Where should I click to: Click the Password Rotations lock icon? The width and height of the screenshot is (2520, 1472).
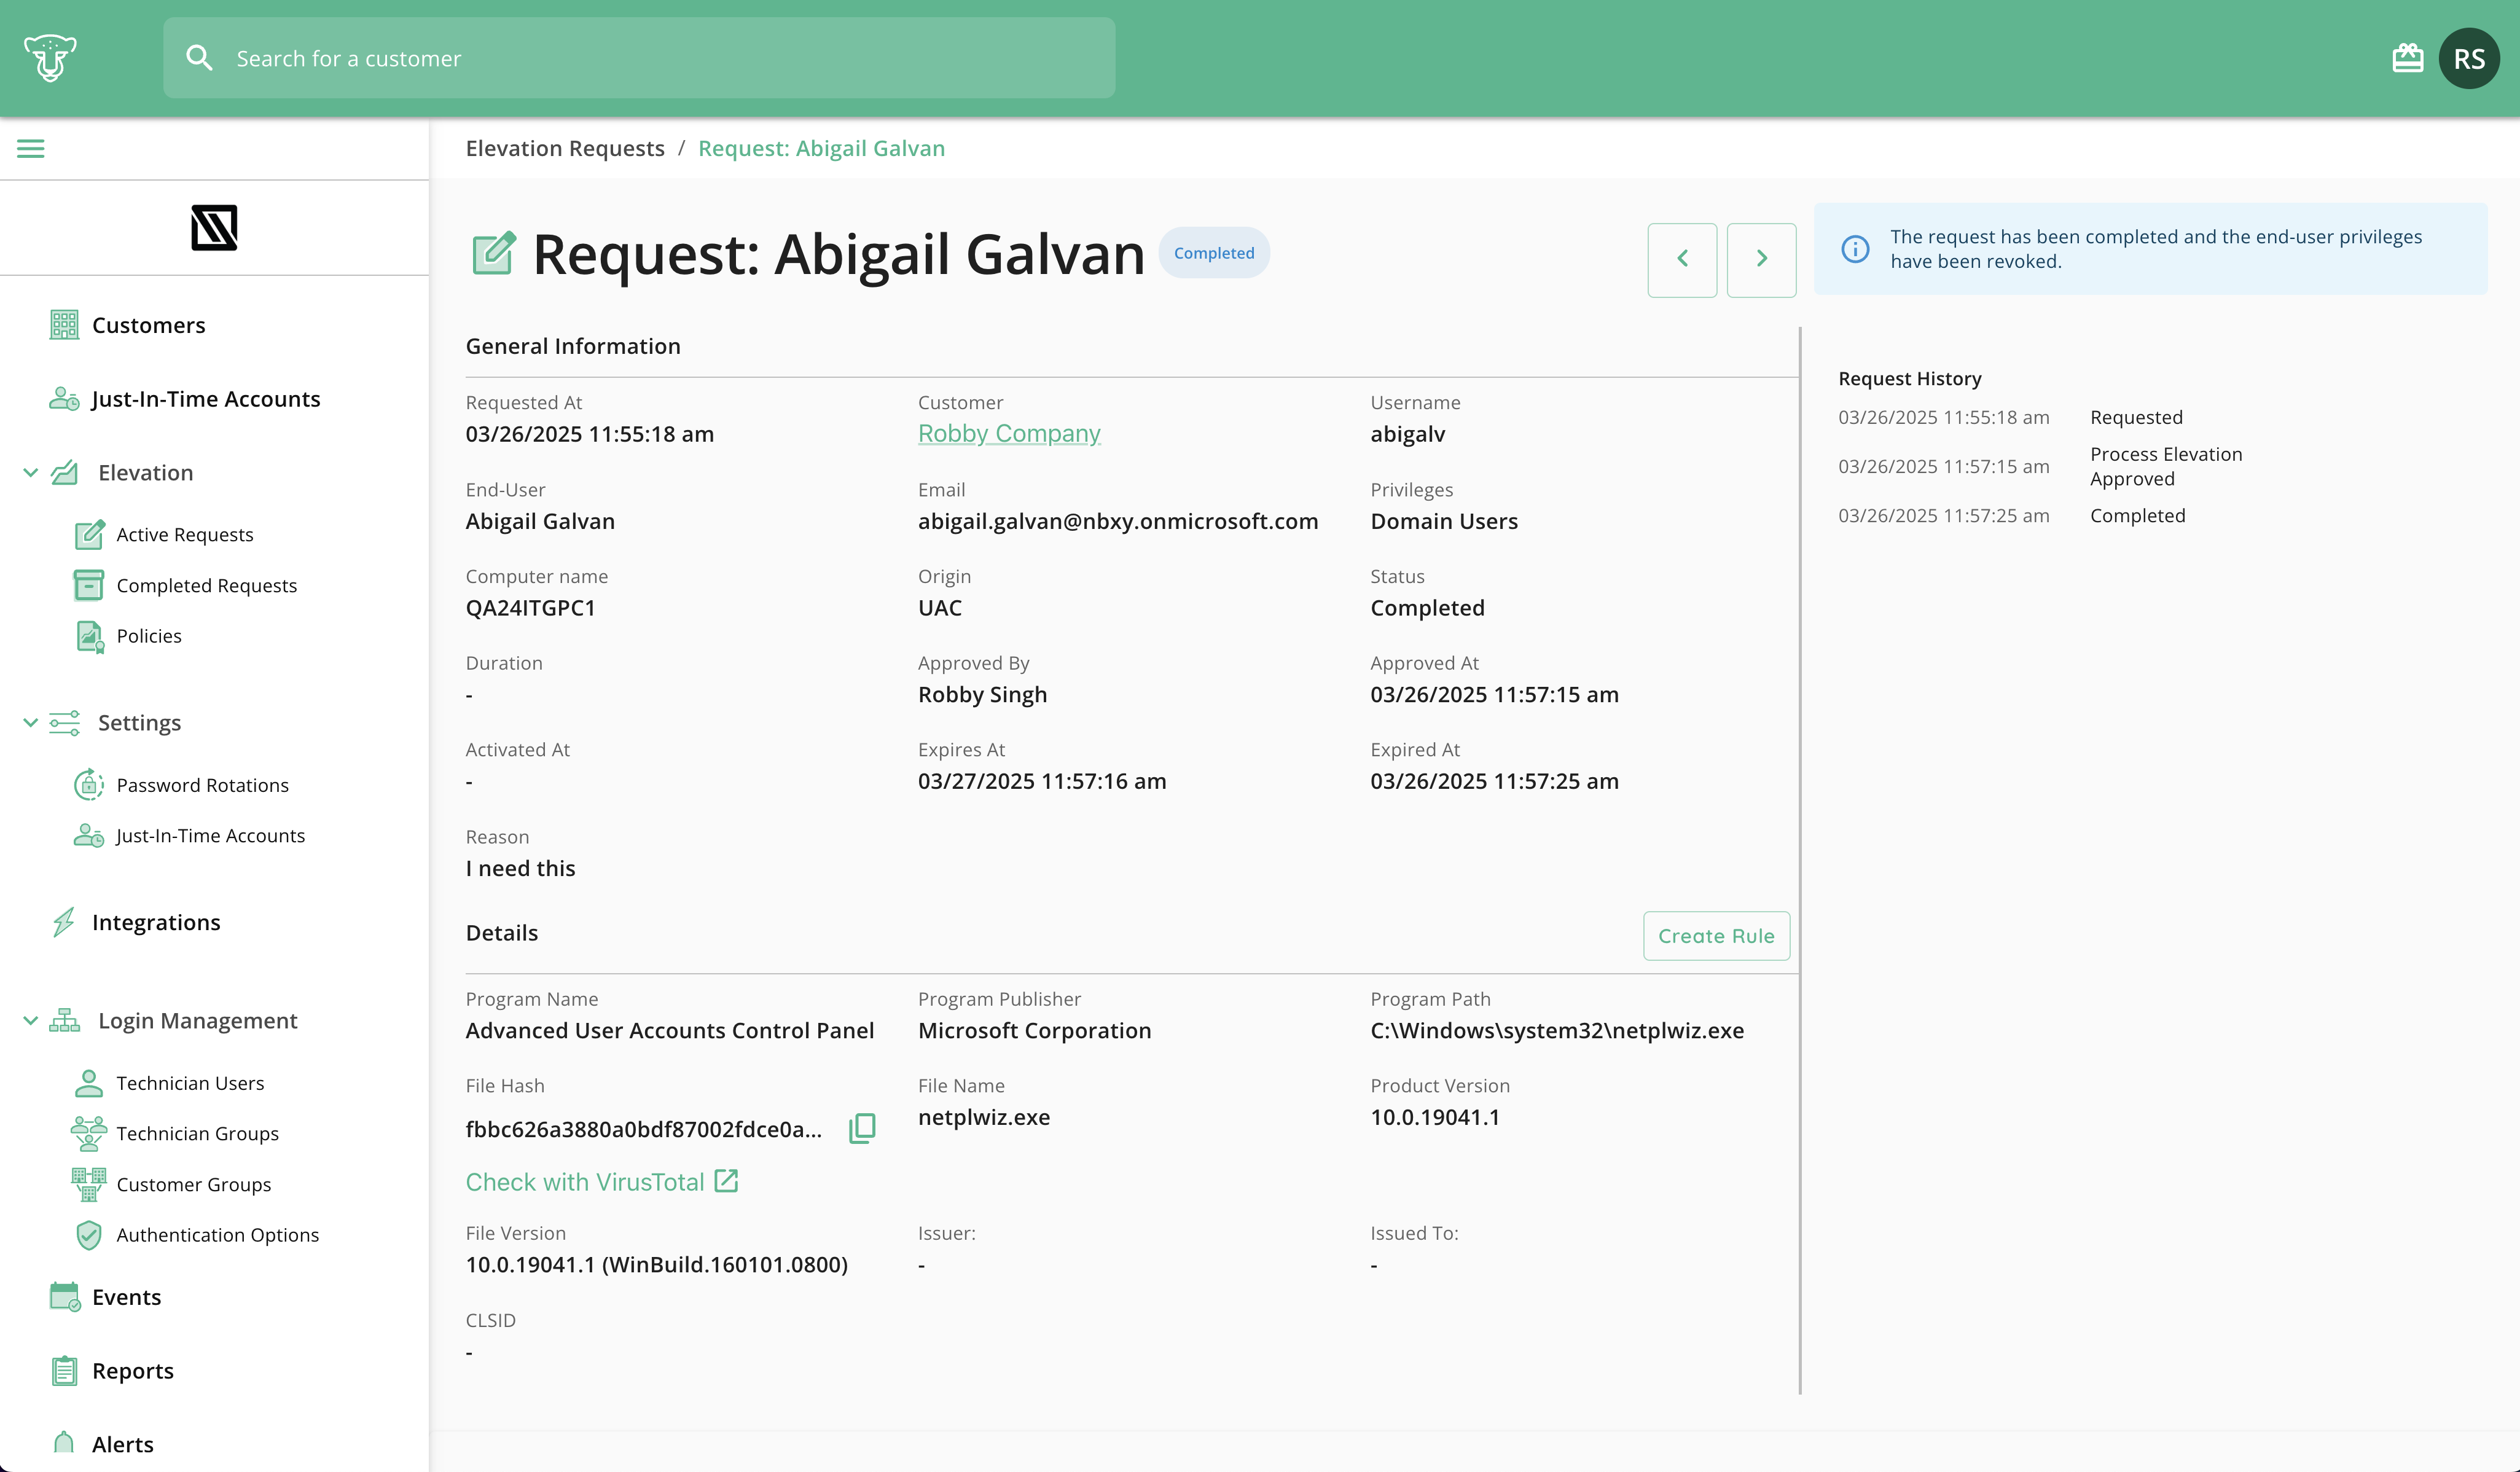coord(89,785)
